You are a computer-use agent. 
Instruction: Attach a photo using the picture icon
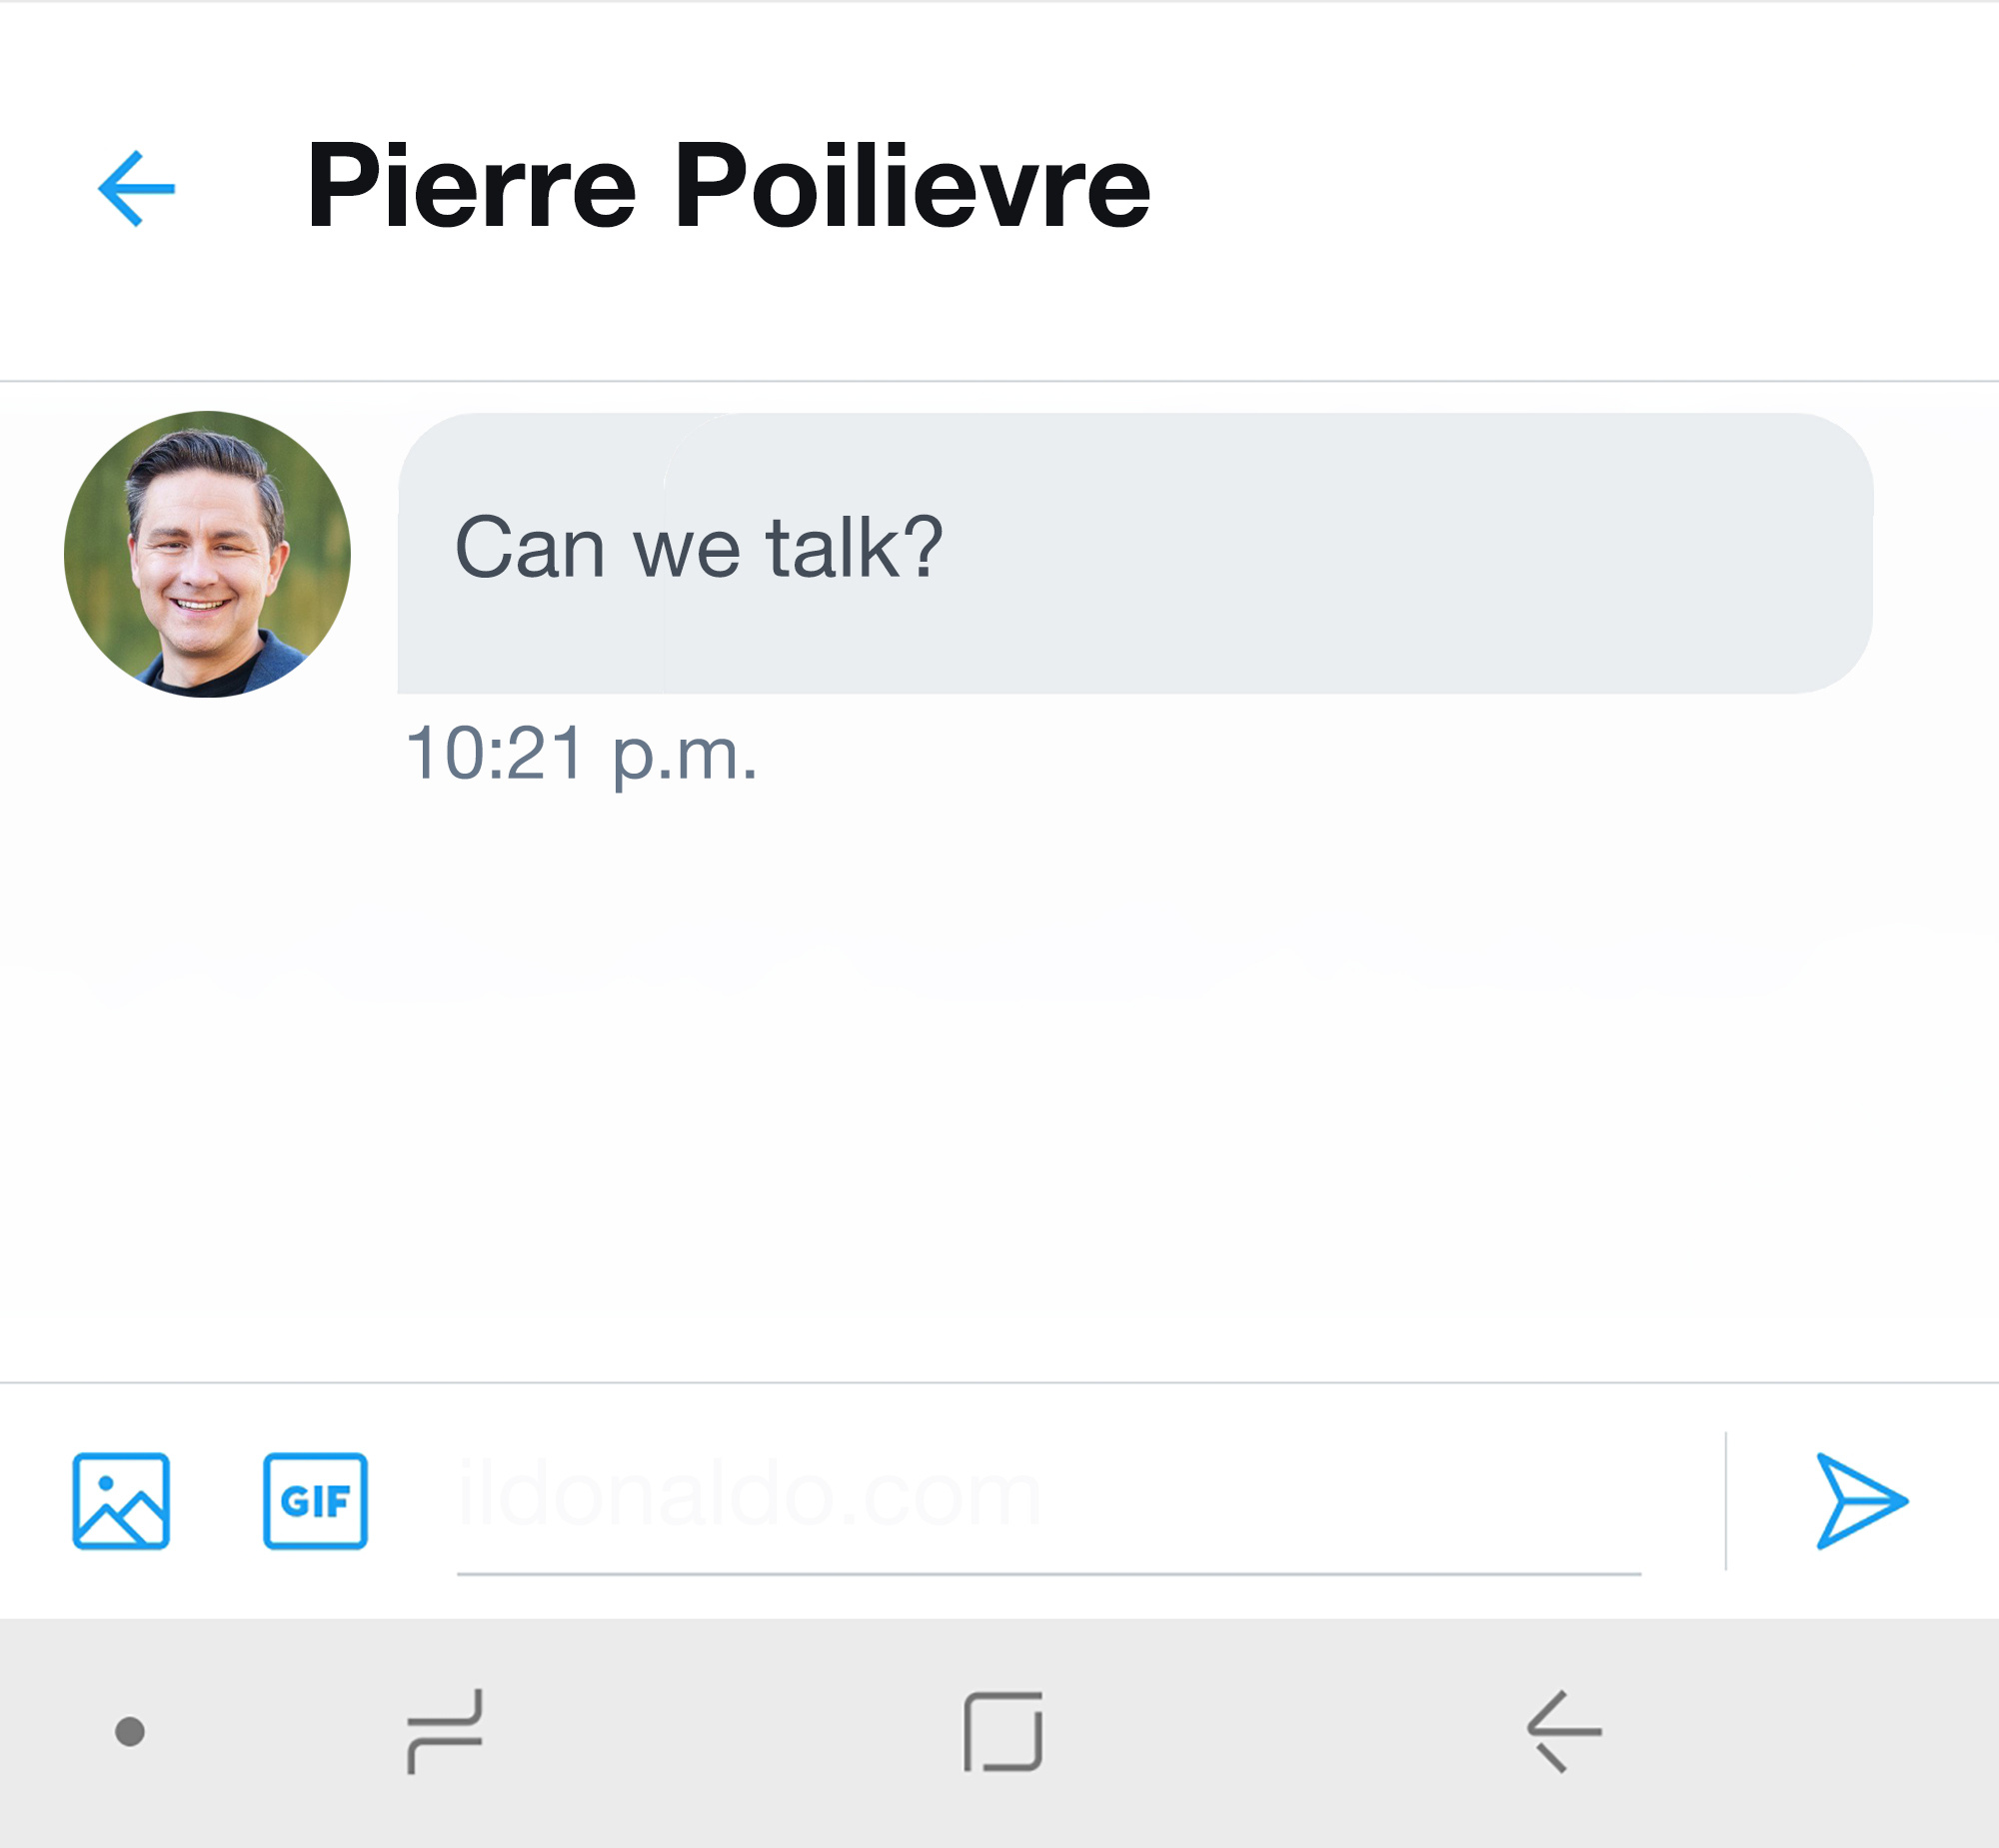[121, 1500]
